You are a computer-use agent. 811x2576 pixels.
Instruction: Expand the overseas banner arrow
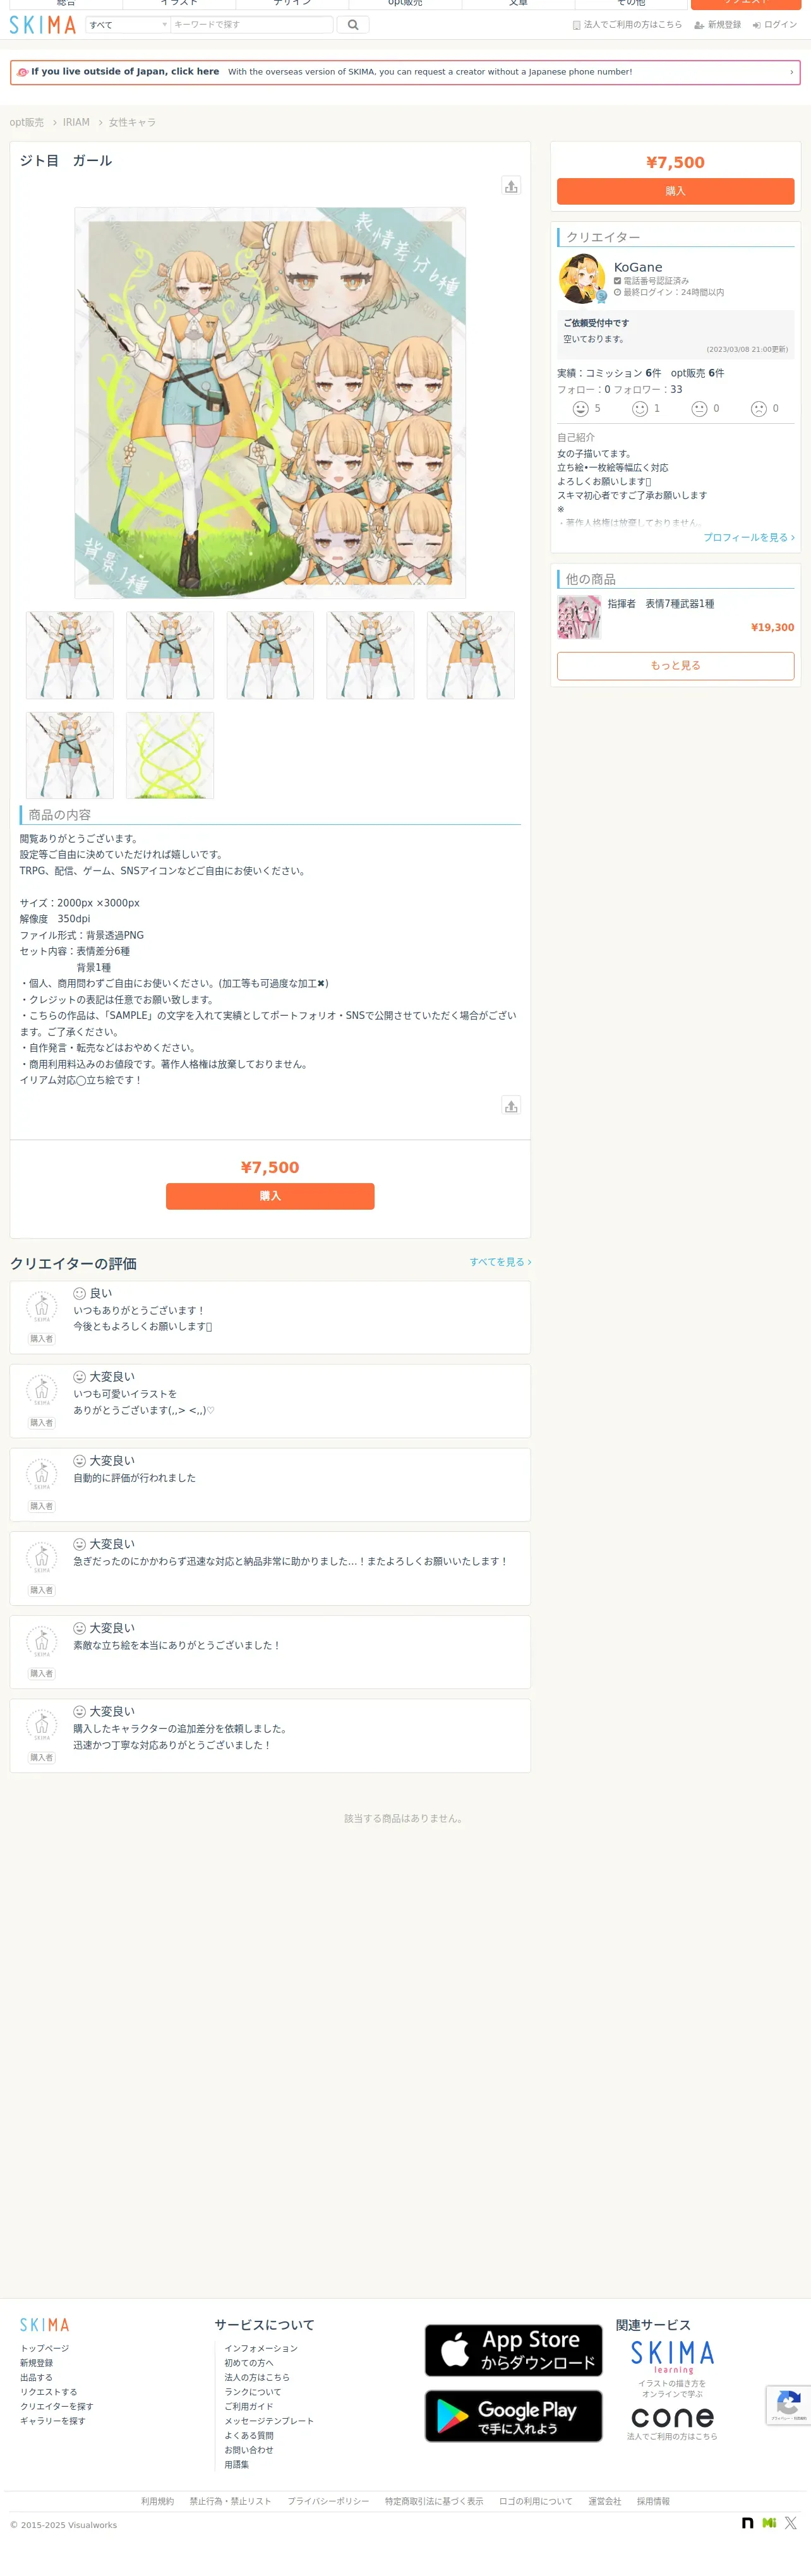coord(791,72)
